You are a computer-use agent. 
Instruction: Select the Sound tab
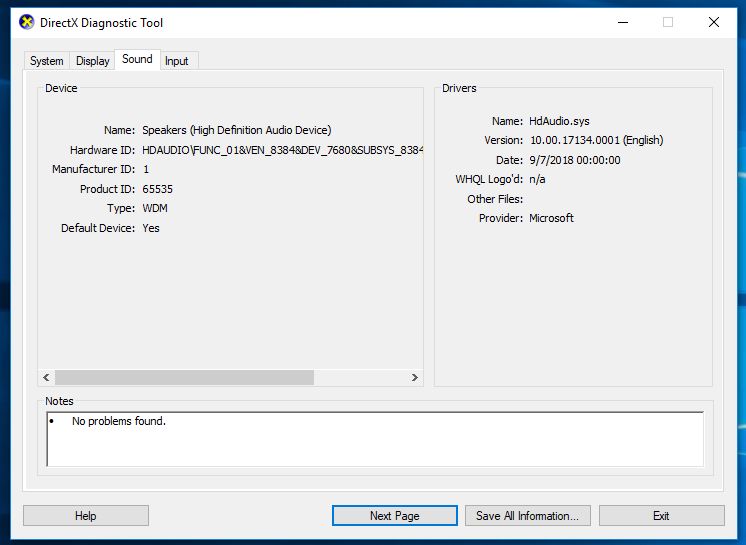tap(137, 59)
